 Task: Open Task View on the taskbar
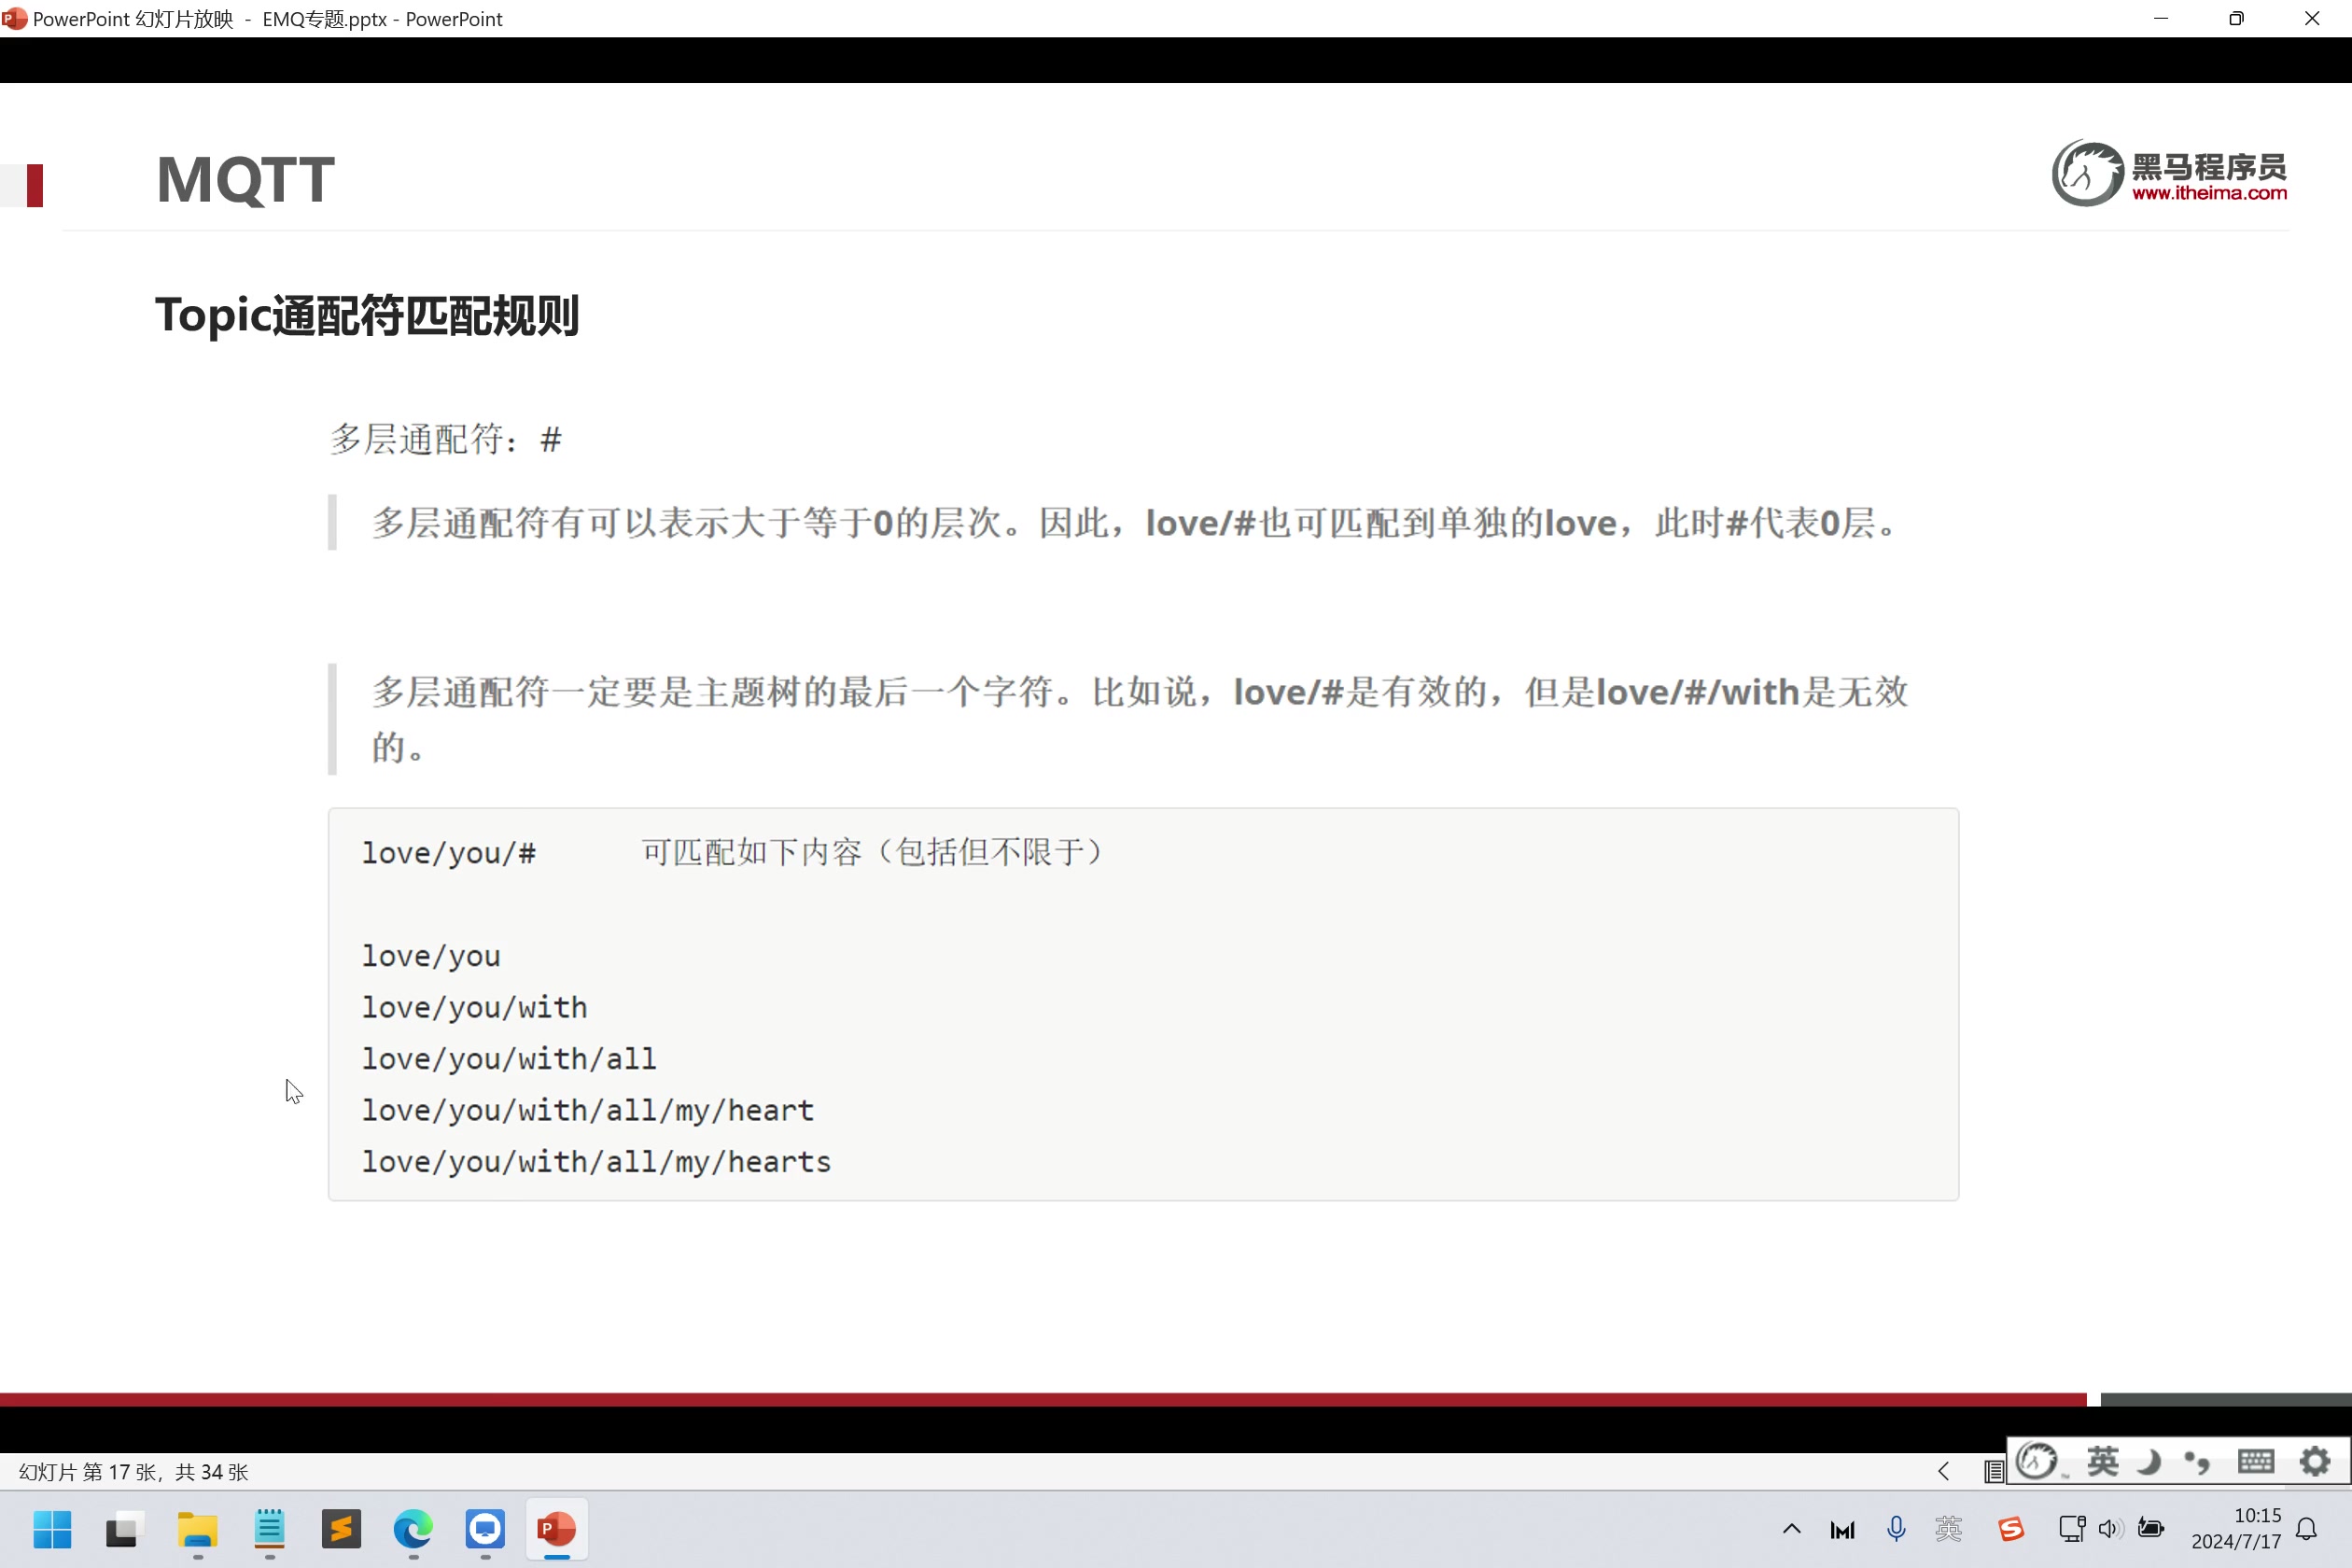124,1529
